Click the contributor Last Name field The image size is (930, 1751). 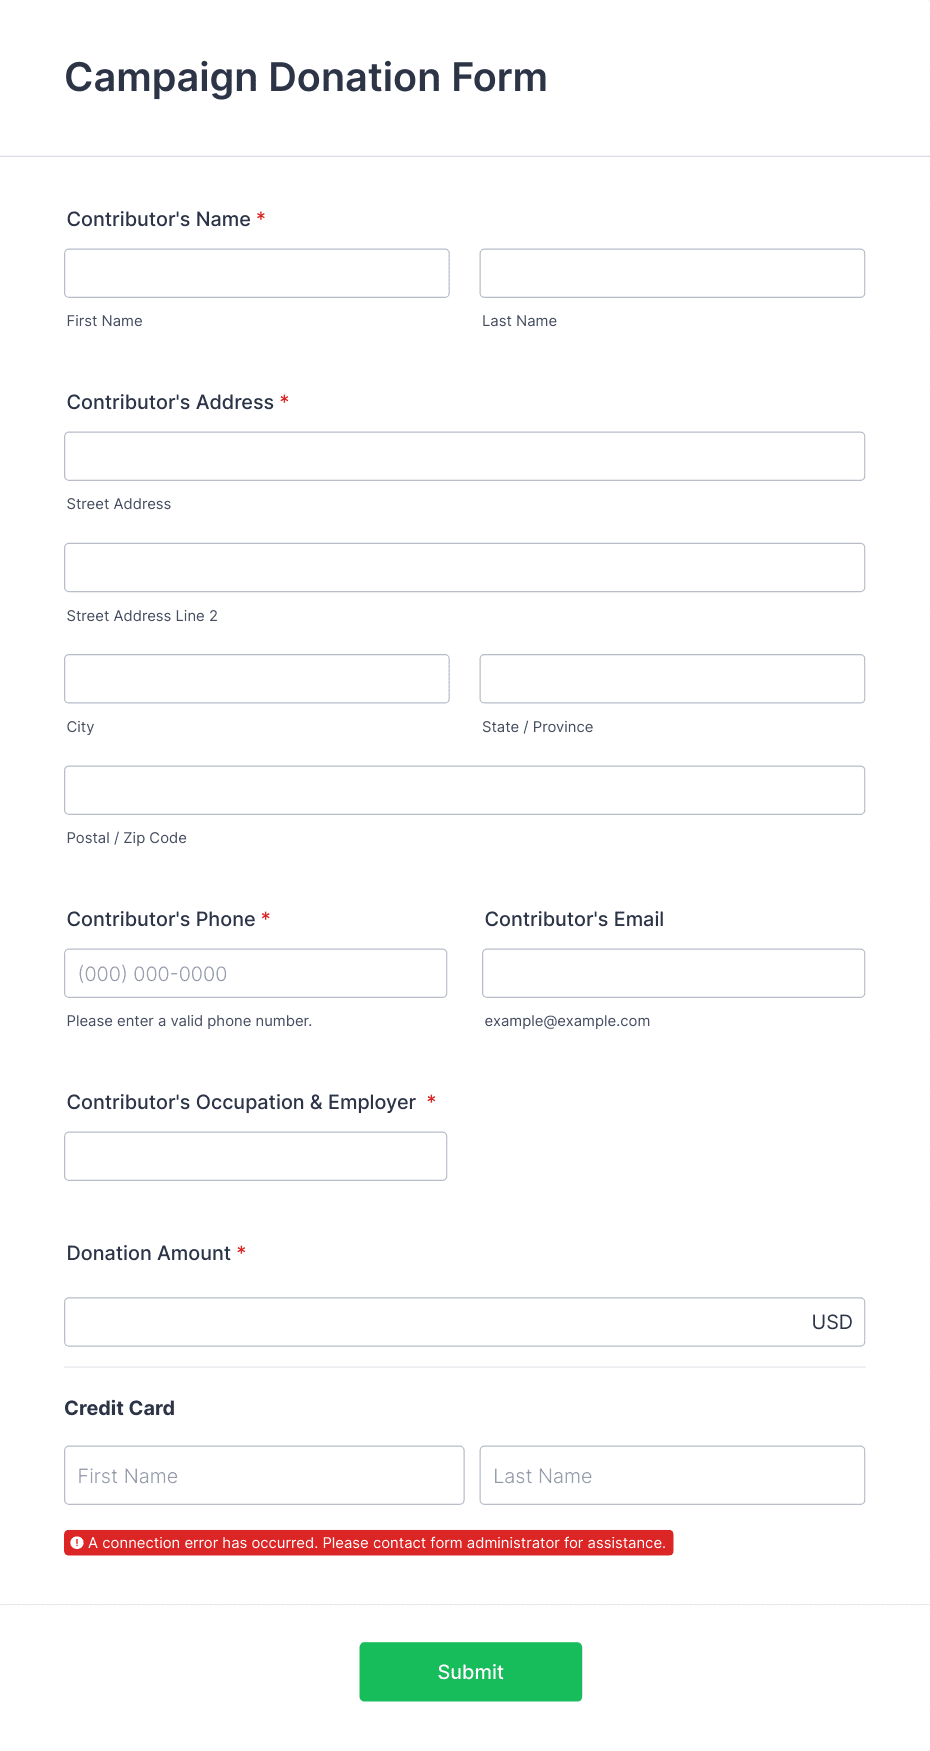(672, 273)
